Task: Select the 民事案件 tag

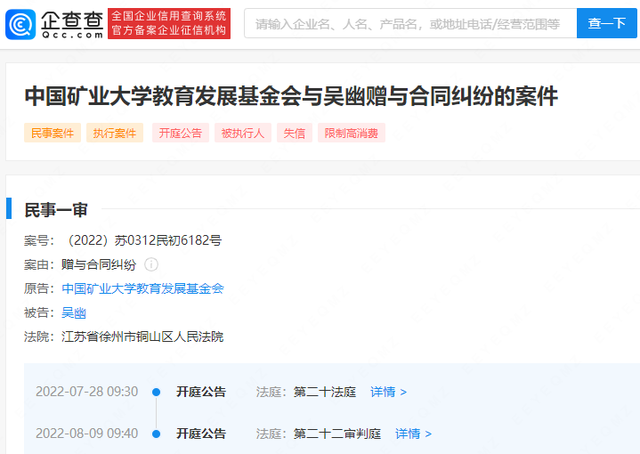Action: coord(52,133)
